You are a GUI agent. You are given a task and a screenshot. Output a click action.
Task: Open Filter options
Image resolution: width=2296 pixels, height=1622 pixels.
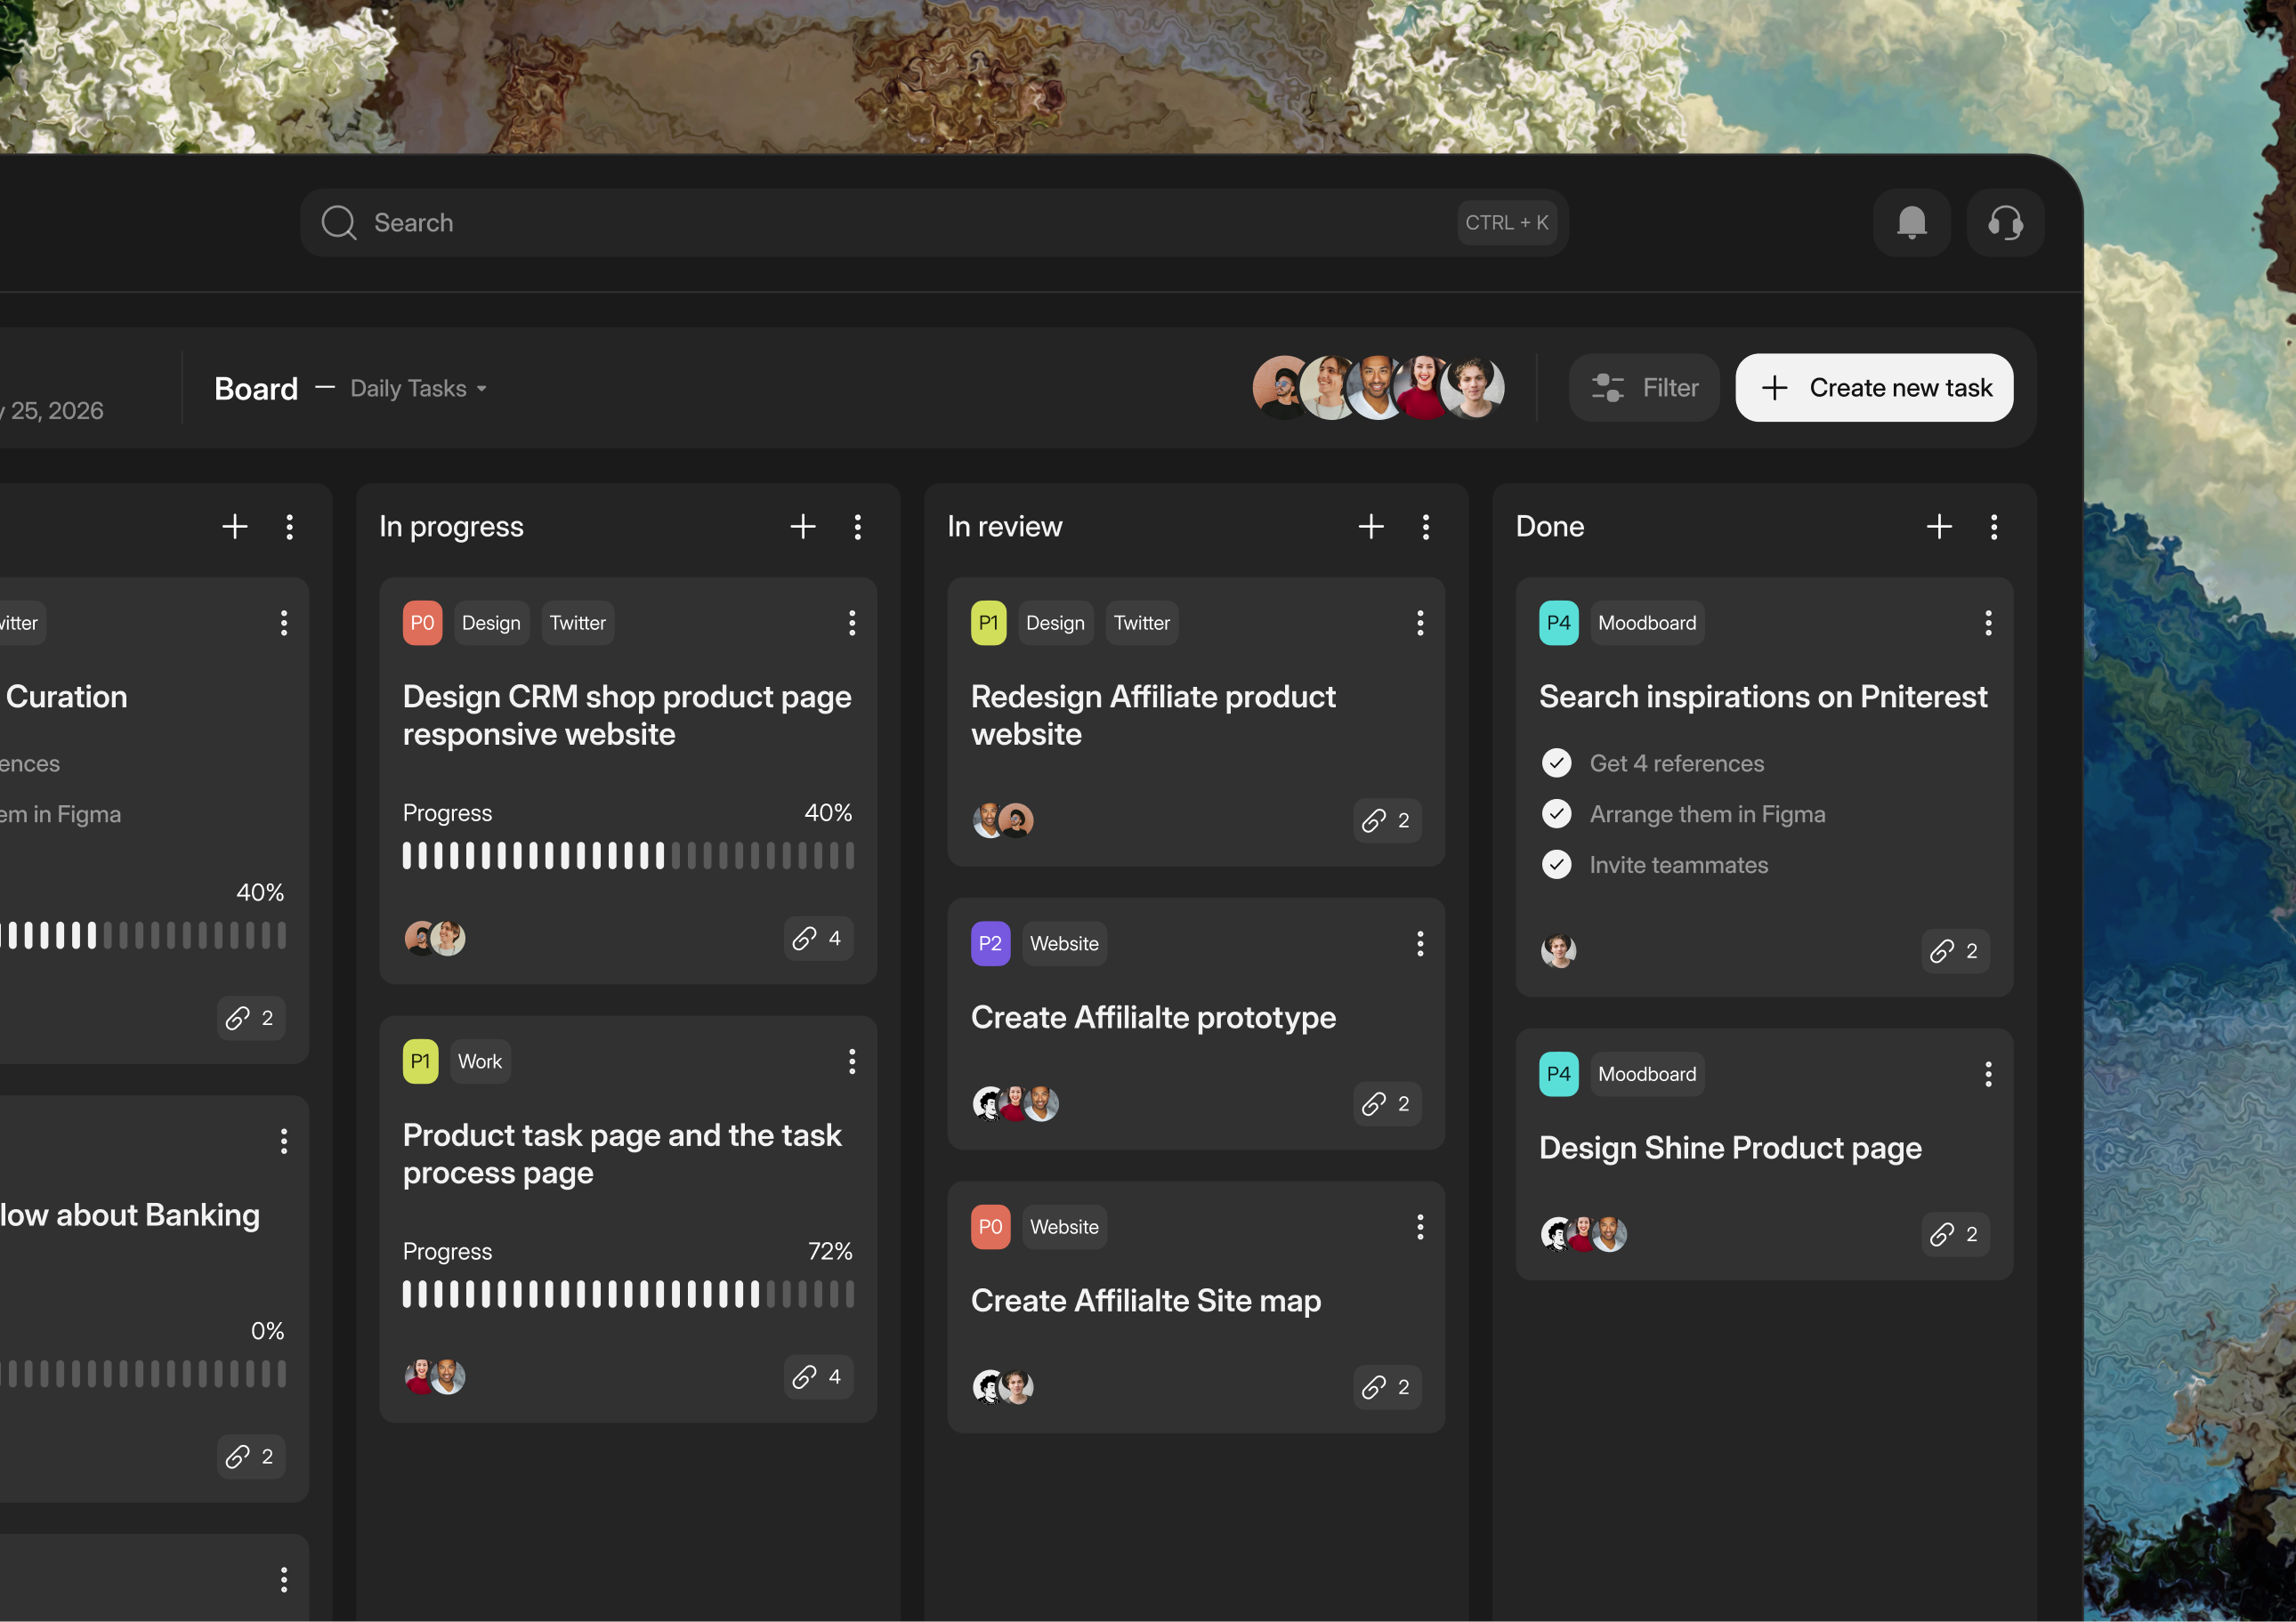coord(1643,388)
